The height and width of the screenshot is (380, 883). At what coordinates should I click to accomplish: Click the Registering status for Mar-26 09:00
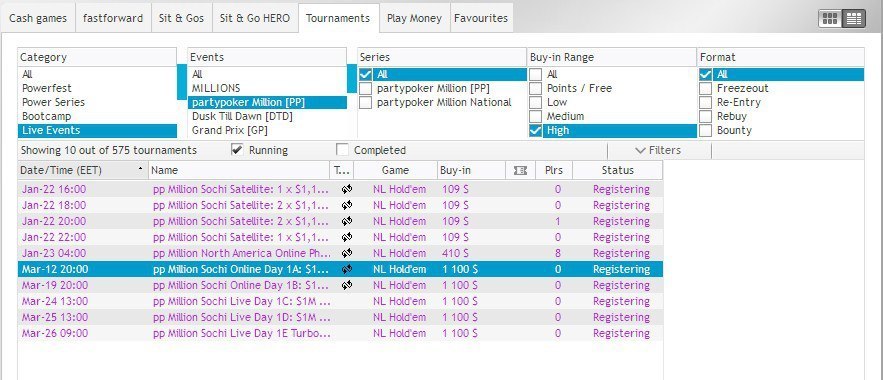621,333
